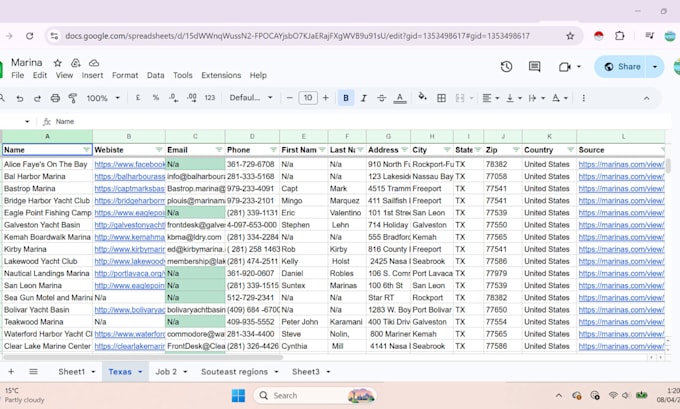Toggle italic formatting
The width and height of the screenshot is (680, 409).
pyautogui.click(x=364, y=98)
